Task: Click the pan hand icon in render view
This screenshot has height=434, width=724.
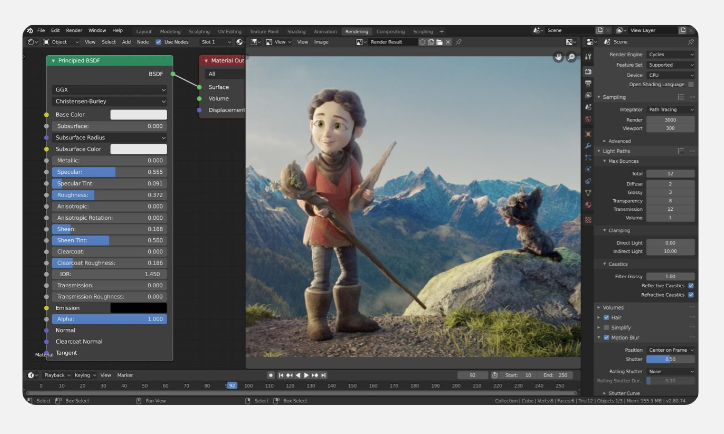Action: (558, 57)
